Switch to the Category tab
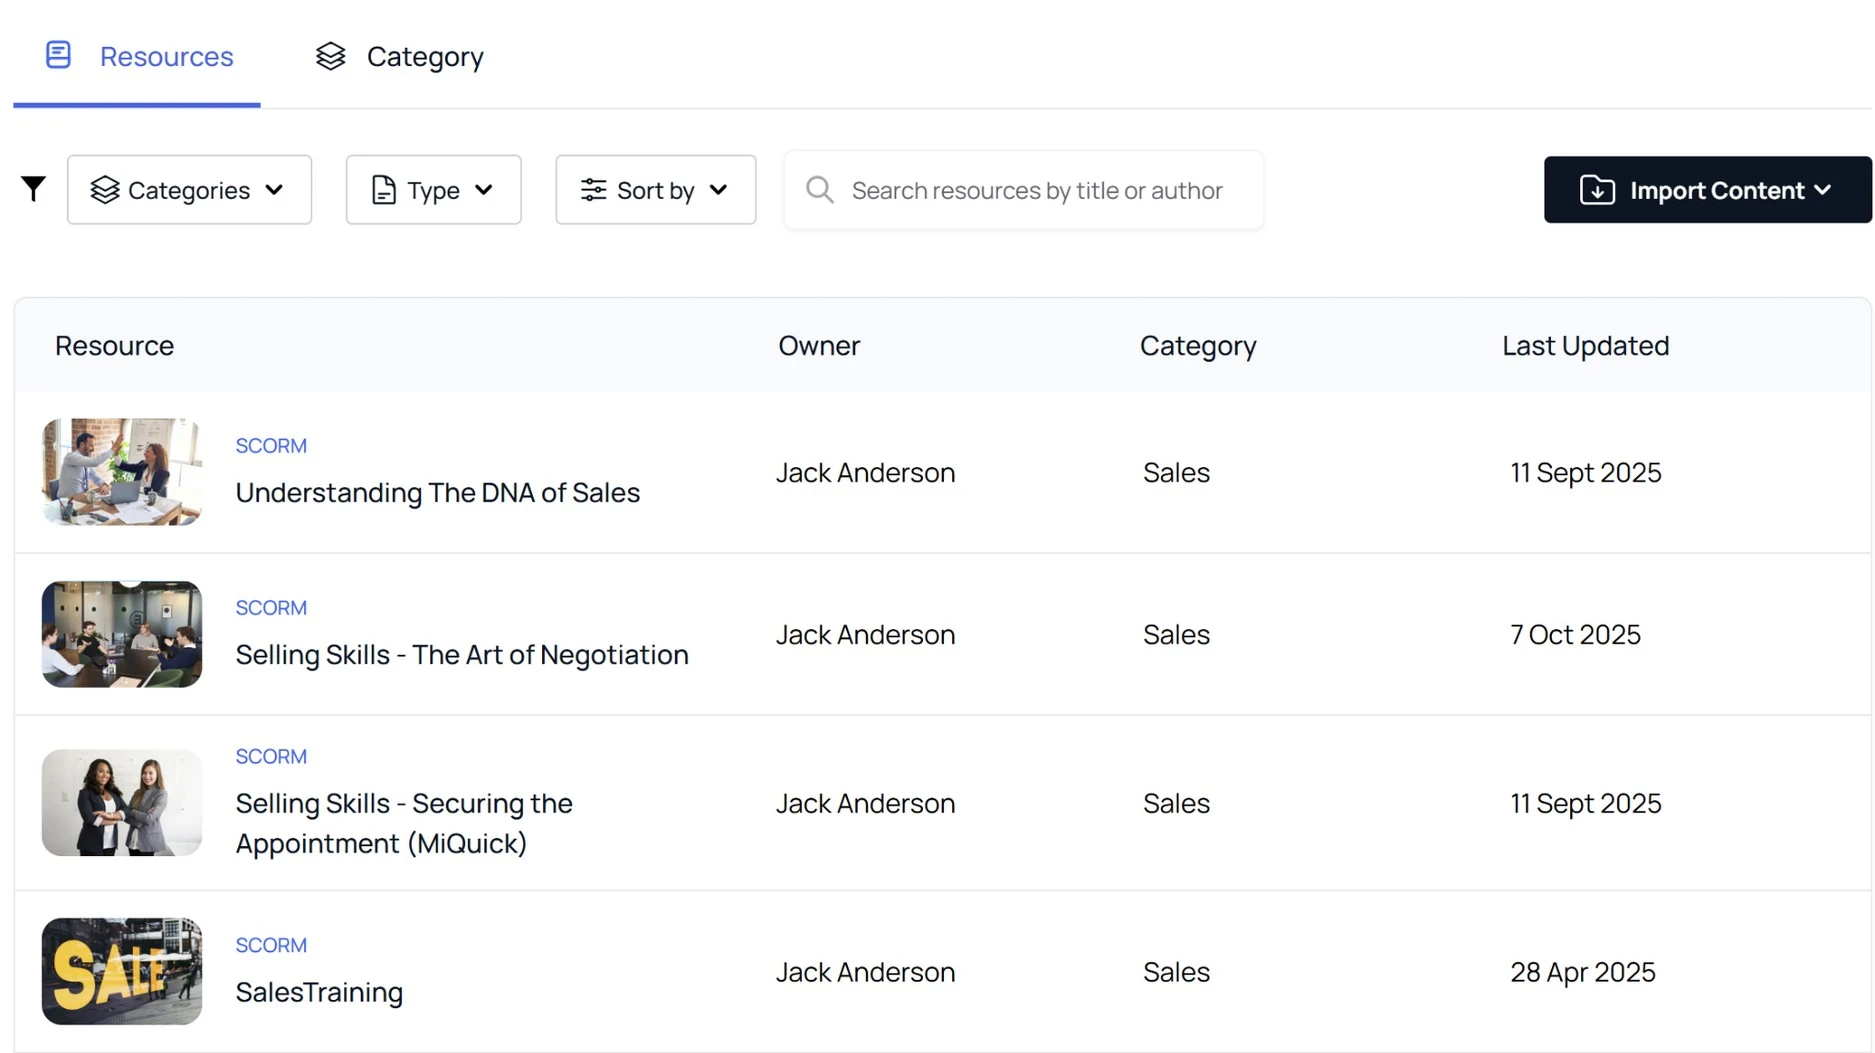The height and width of the screenshot is (1053, 1875). (424, 56)
